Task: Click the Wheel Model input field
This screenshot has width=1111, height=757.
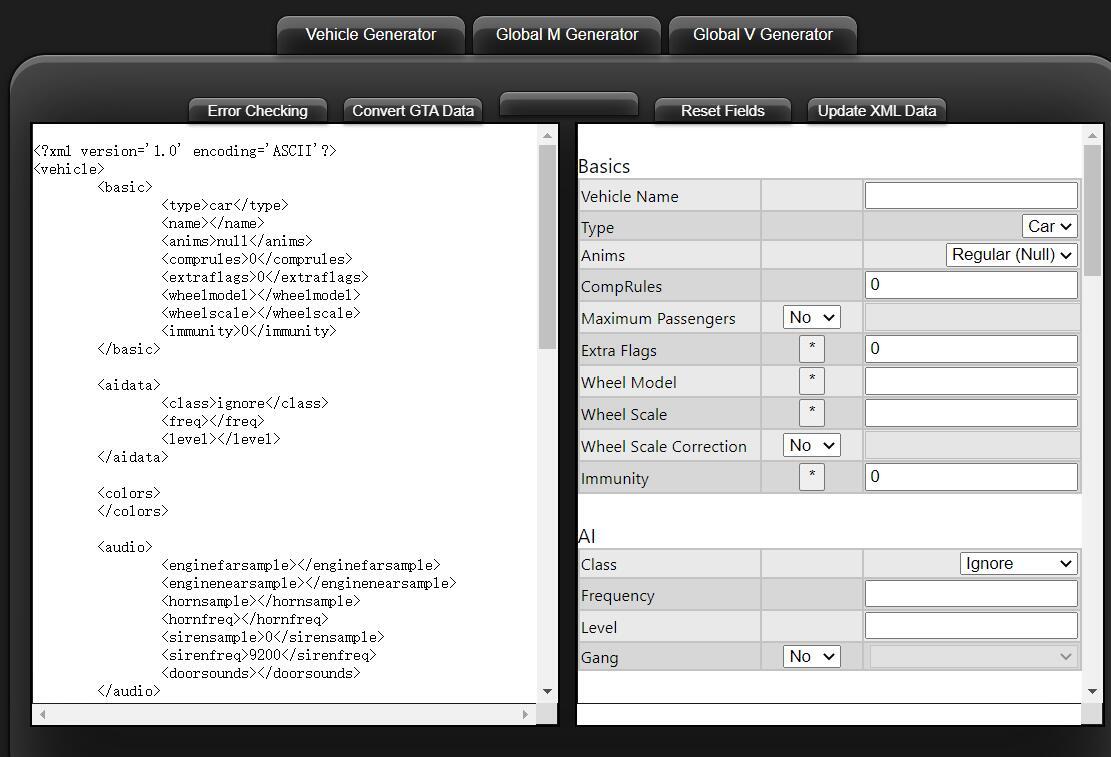Action: coord(971,381)
